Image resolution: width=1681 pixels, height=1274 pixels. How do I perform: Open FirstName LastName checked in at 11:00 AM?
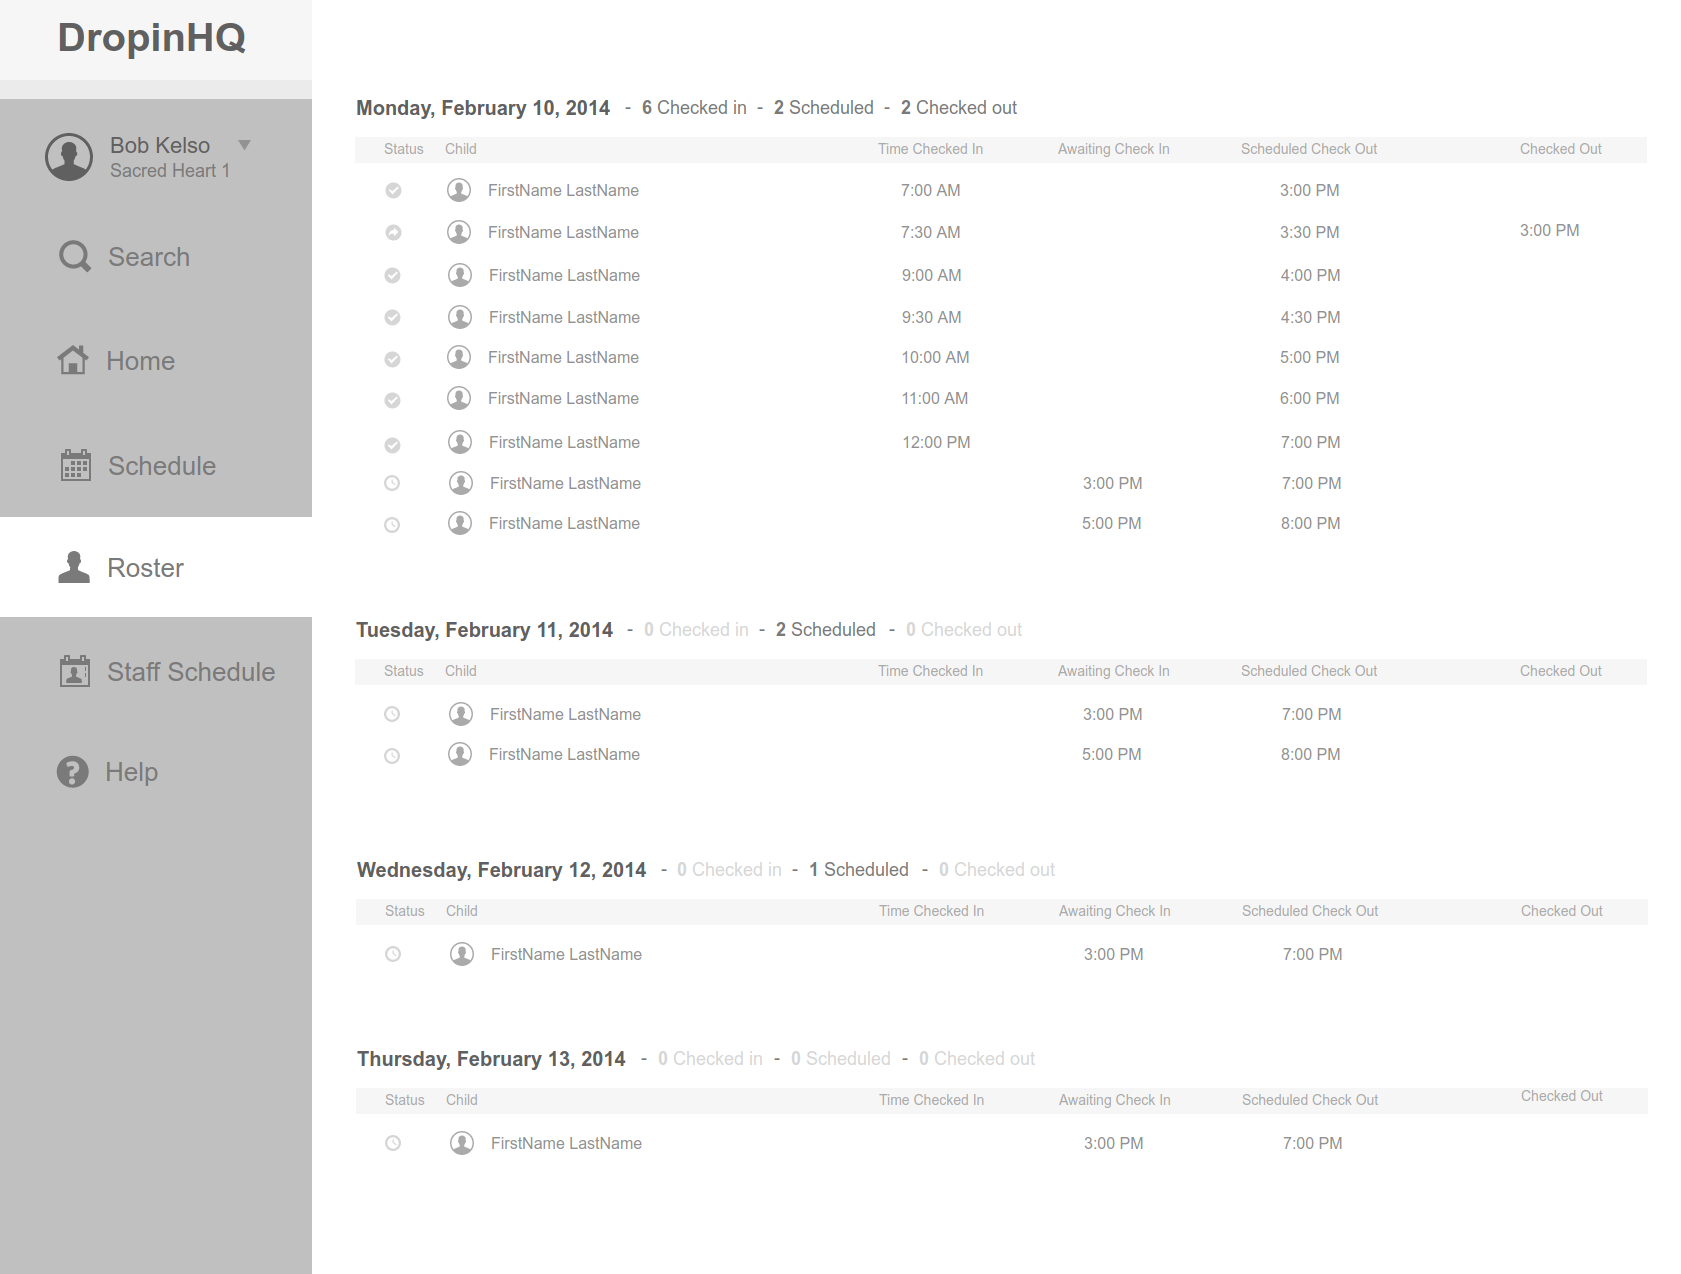563,398
